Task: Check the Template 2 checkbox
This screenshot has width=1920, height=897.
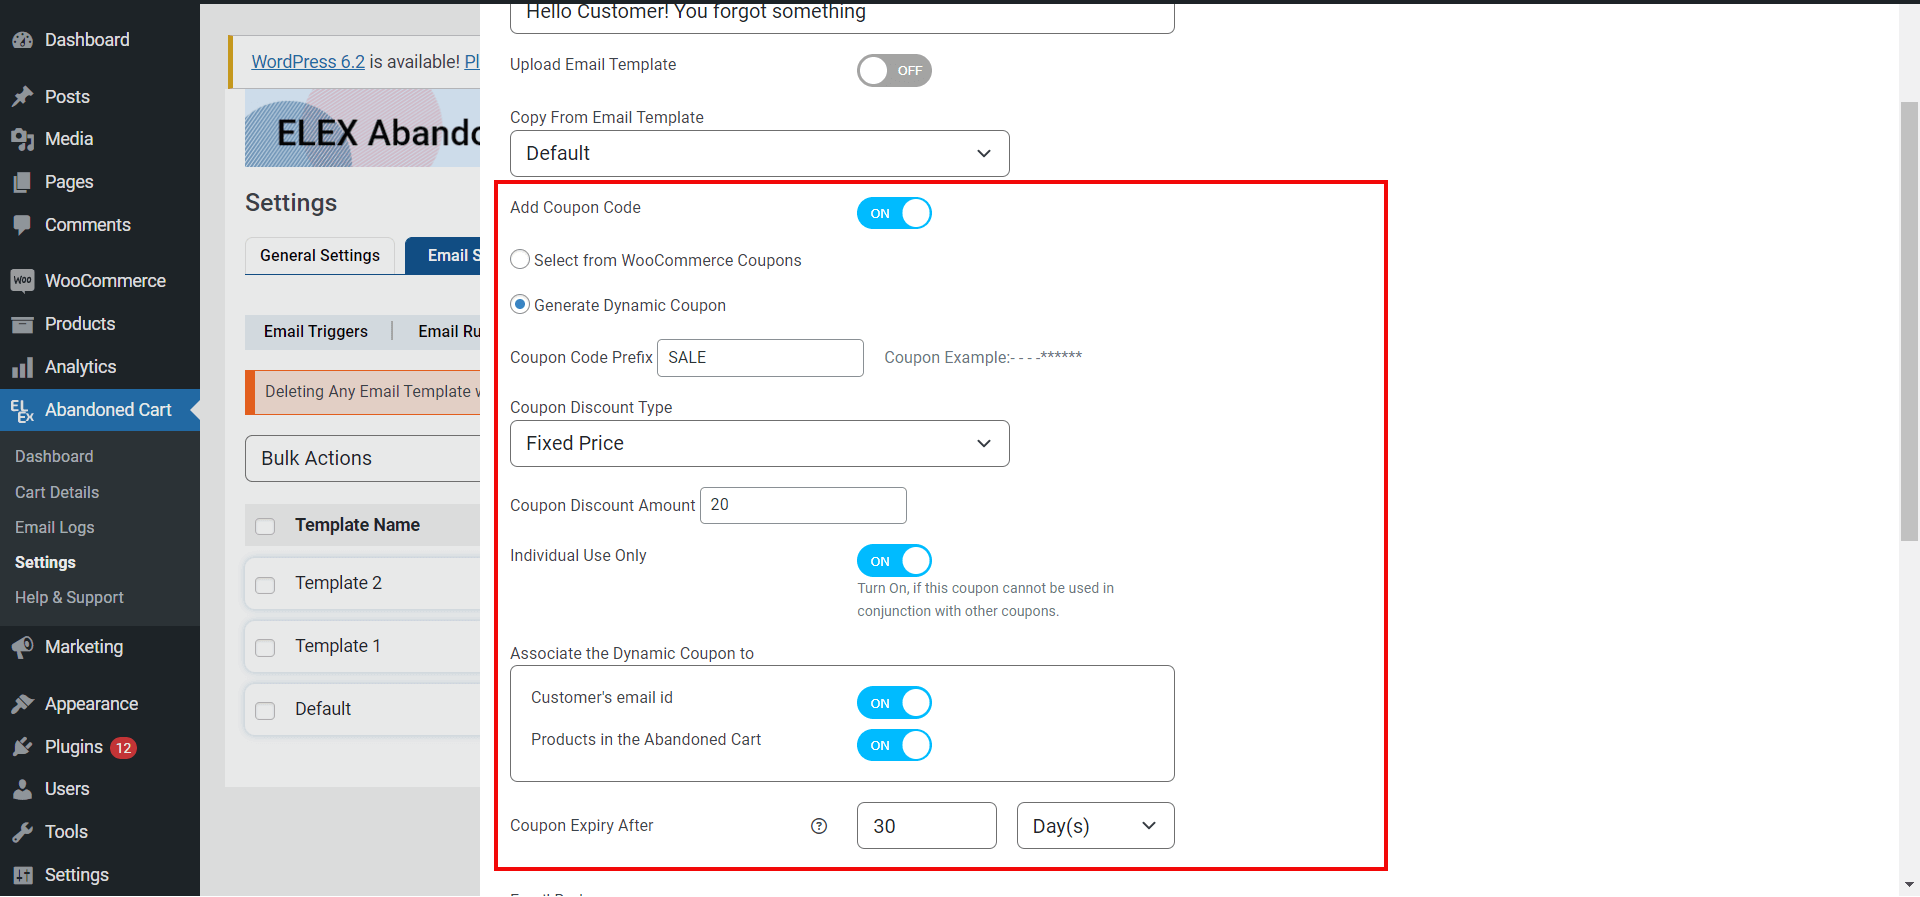Action: [265, 585]
